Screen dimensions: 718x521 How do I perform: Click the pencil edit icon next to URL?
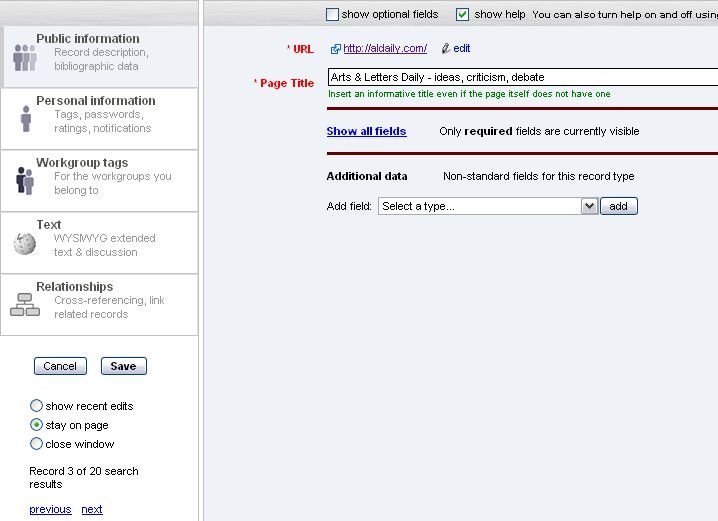pyautogui.click(x=446, y=49)
